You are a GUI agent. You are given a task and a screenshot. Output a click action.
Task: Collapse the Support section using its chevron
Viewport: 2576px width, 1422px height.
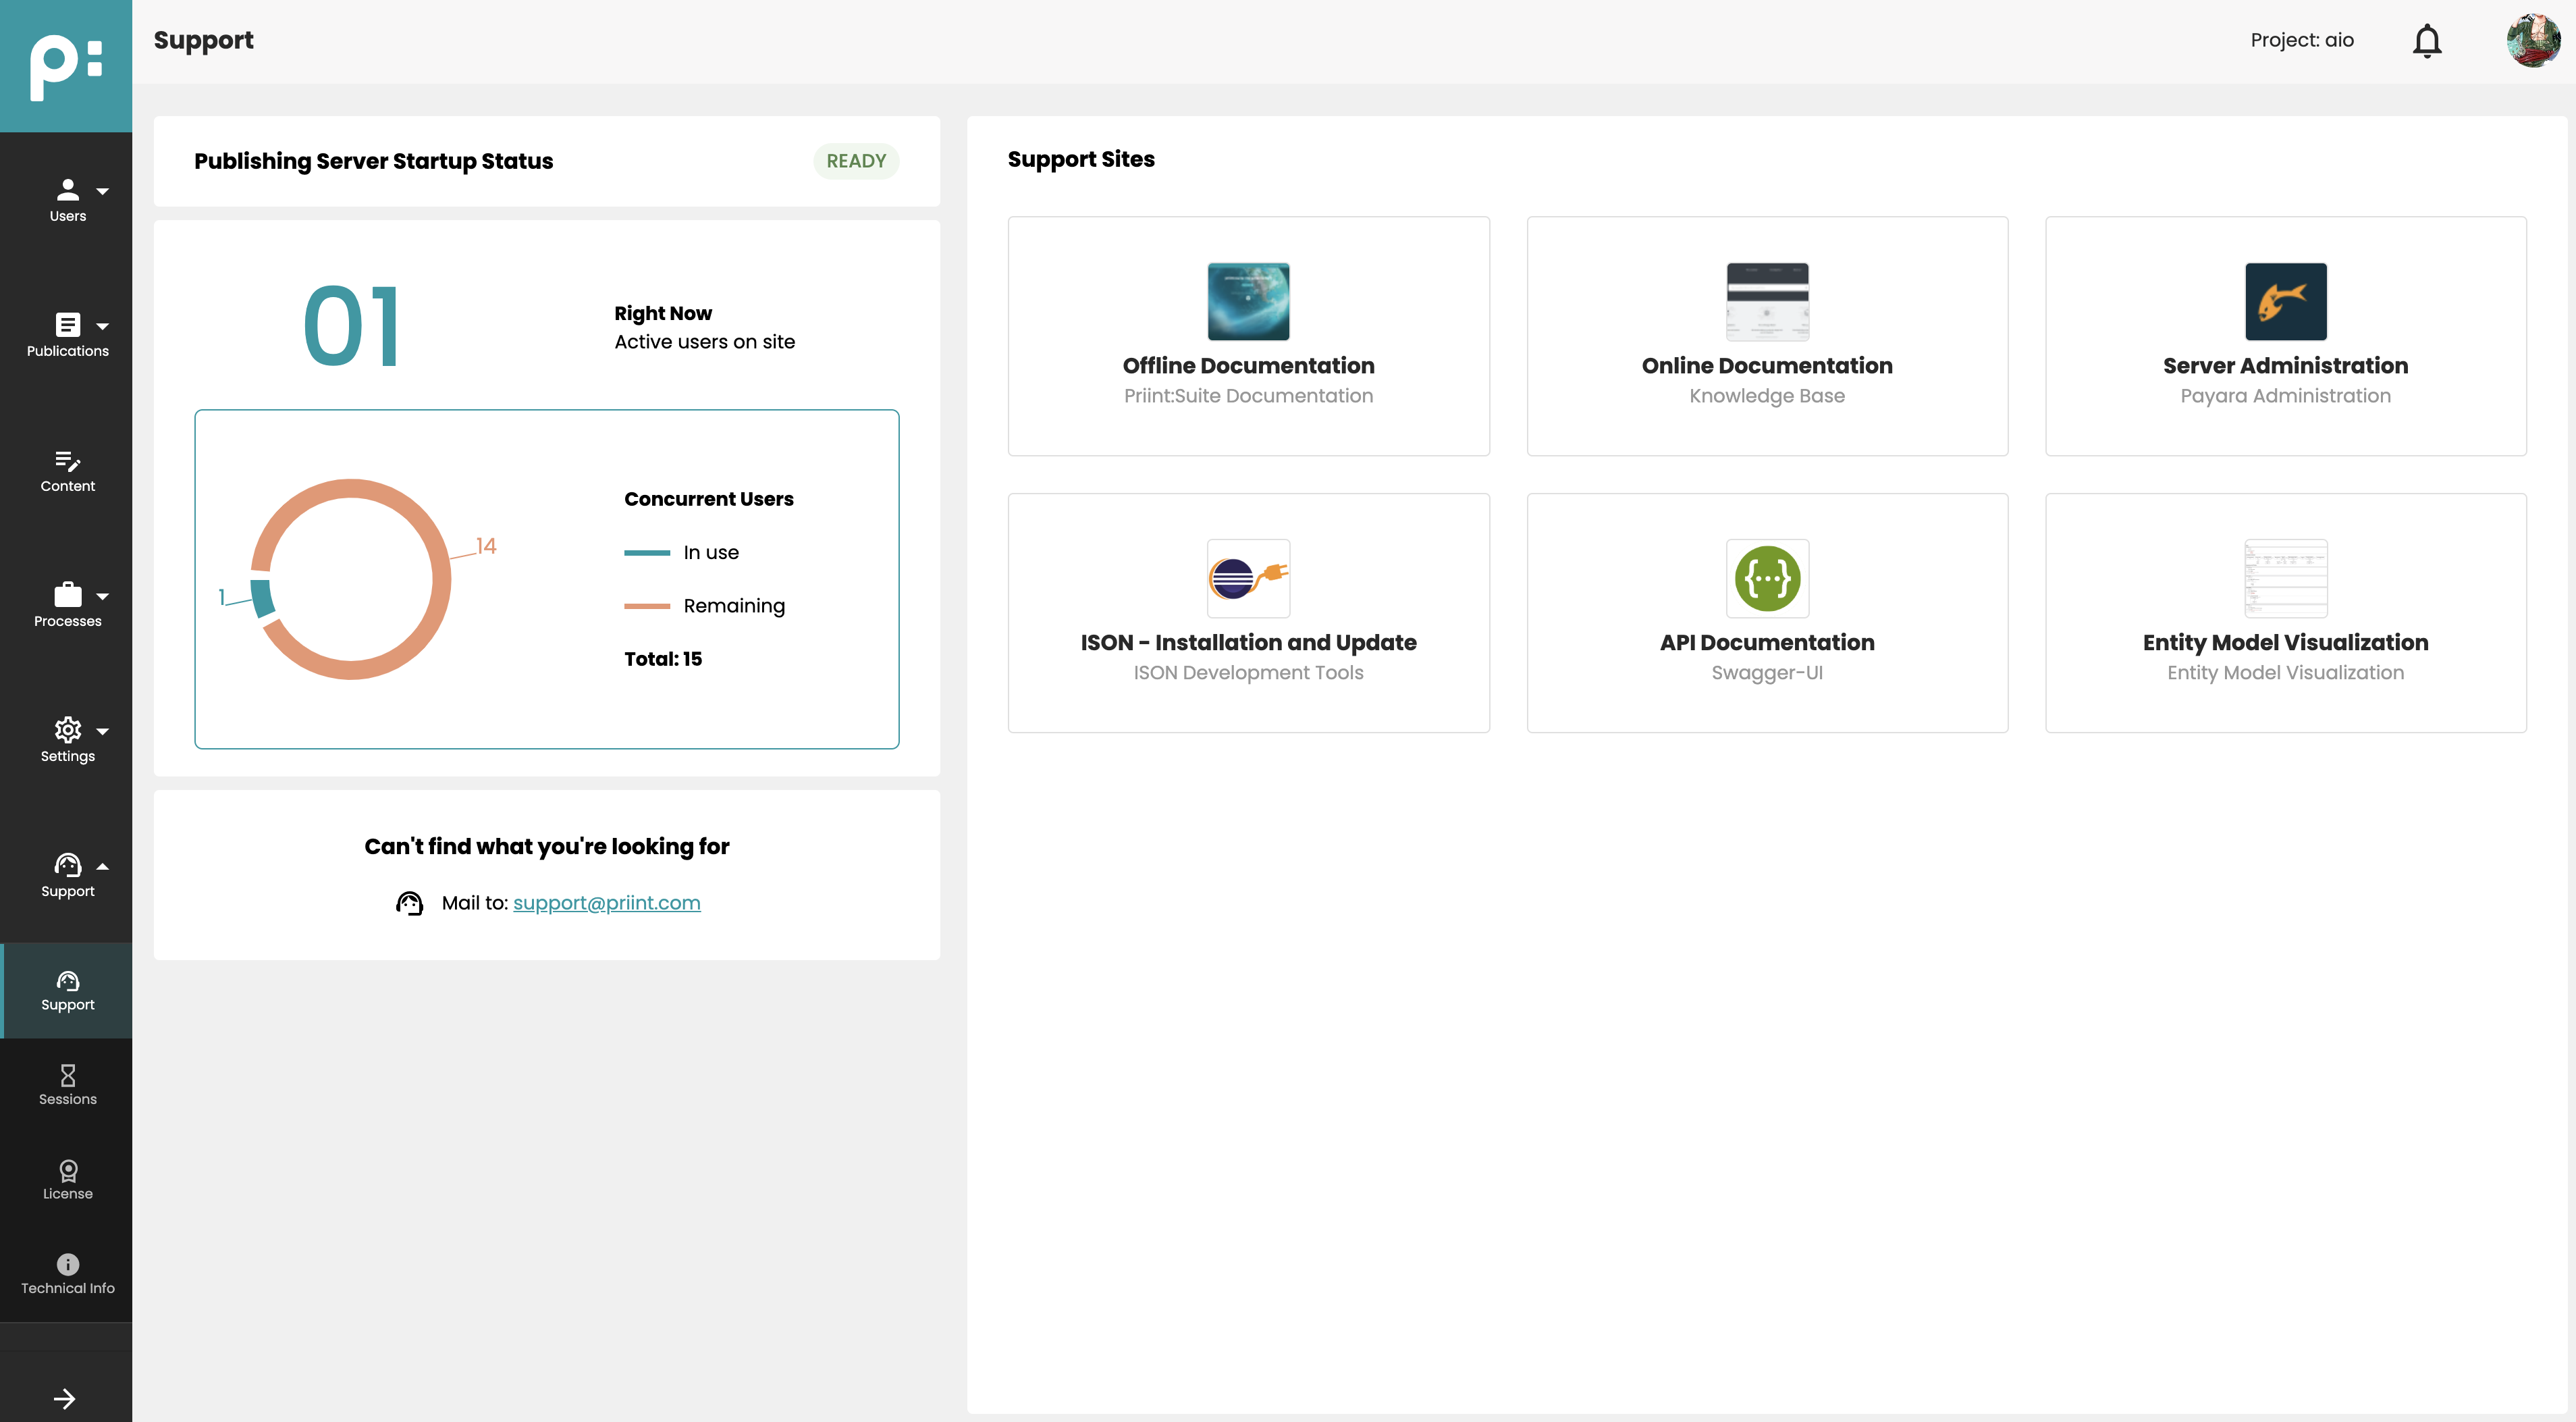104,866
